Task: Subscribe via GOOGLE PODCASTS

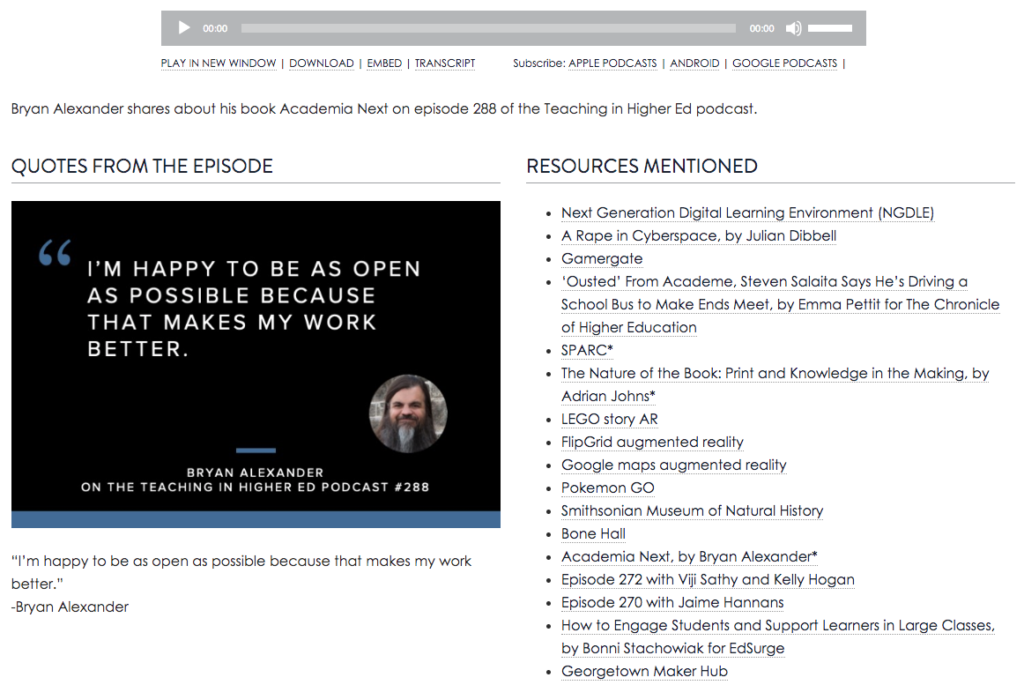Action: 784,63
